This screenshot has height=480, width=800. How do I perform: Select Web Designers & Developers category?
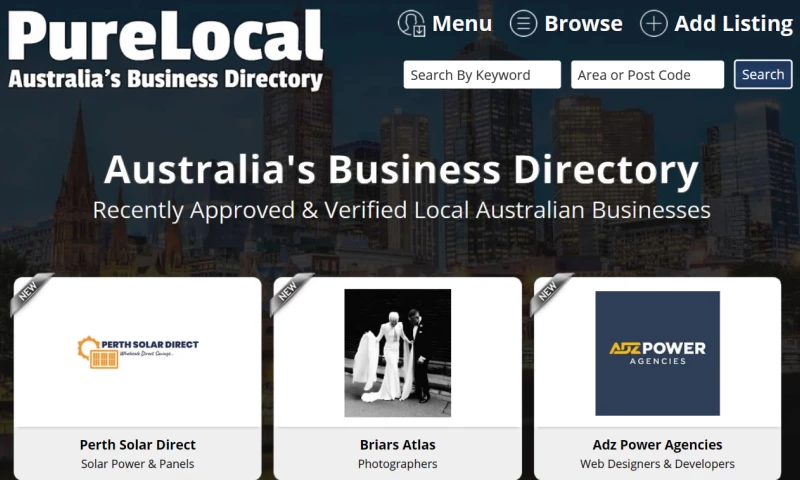[x=657, y=464]
